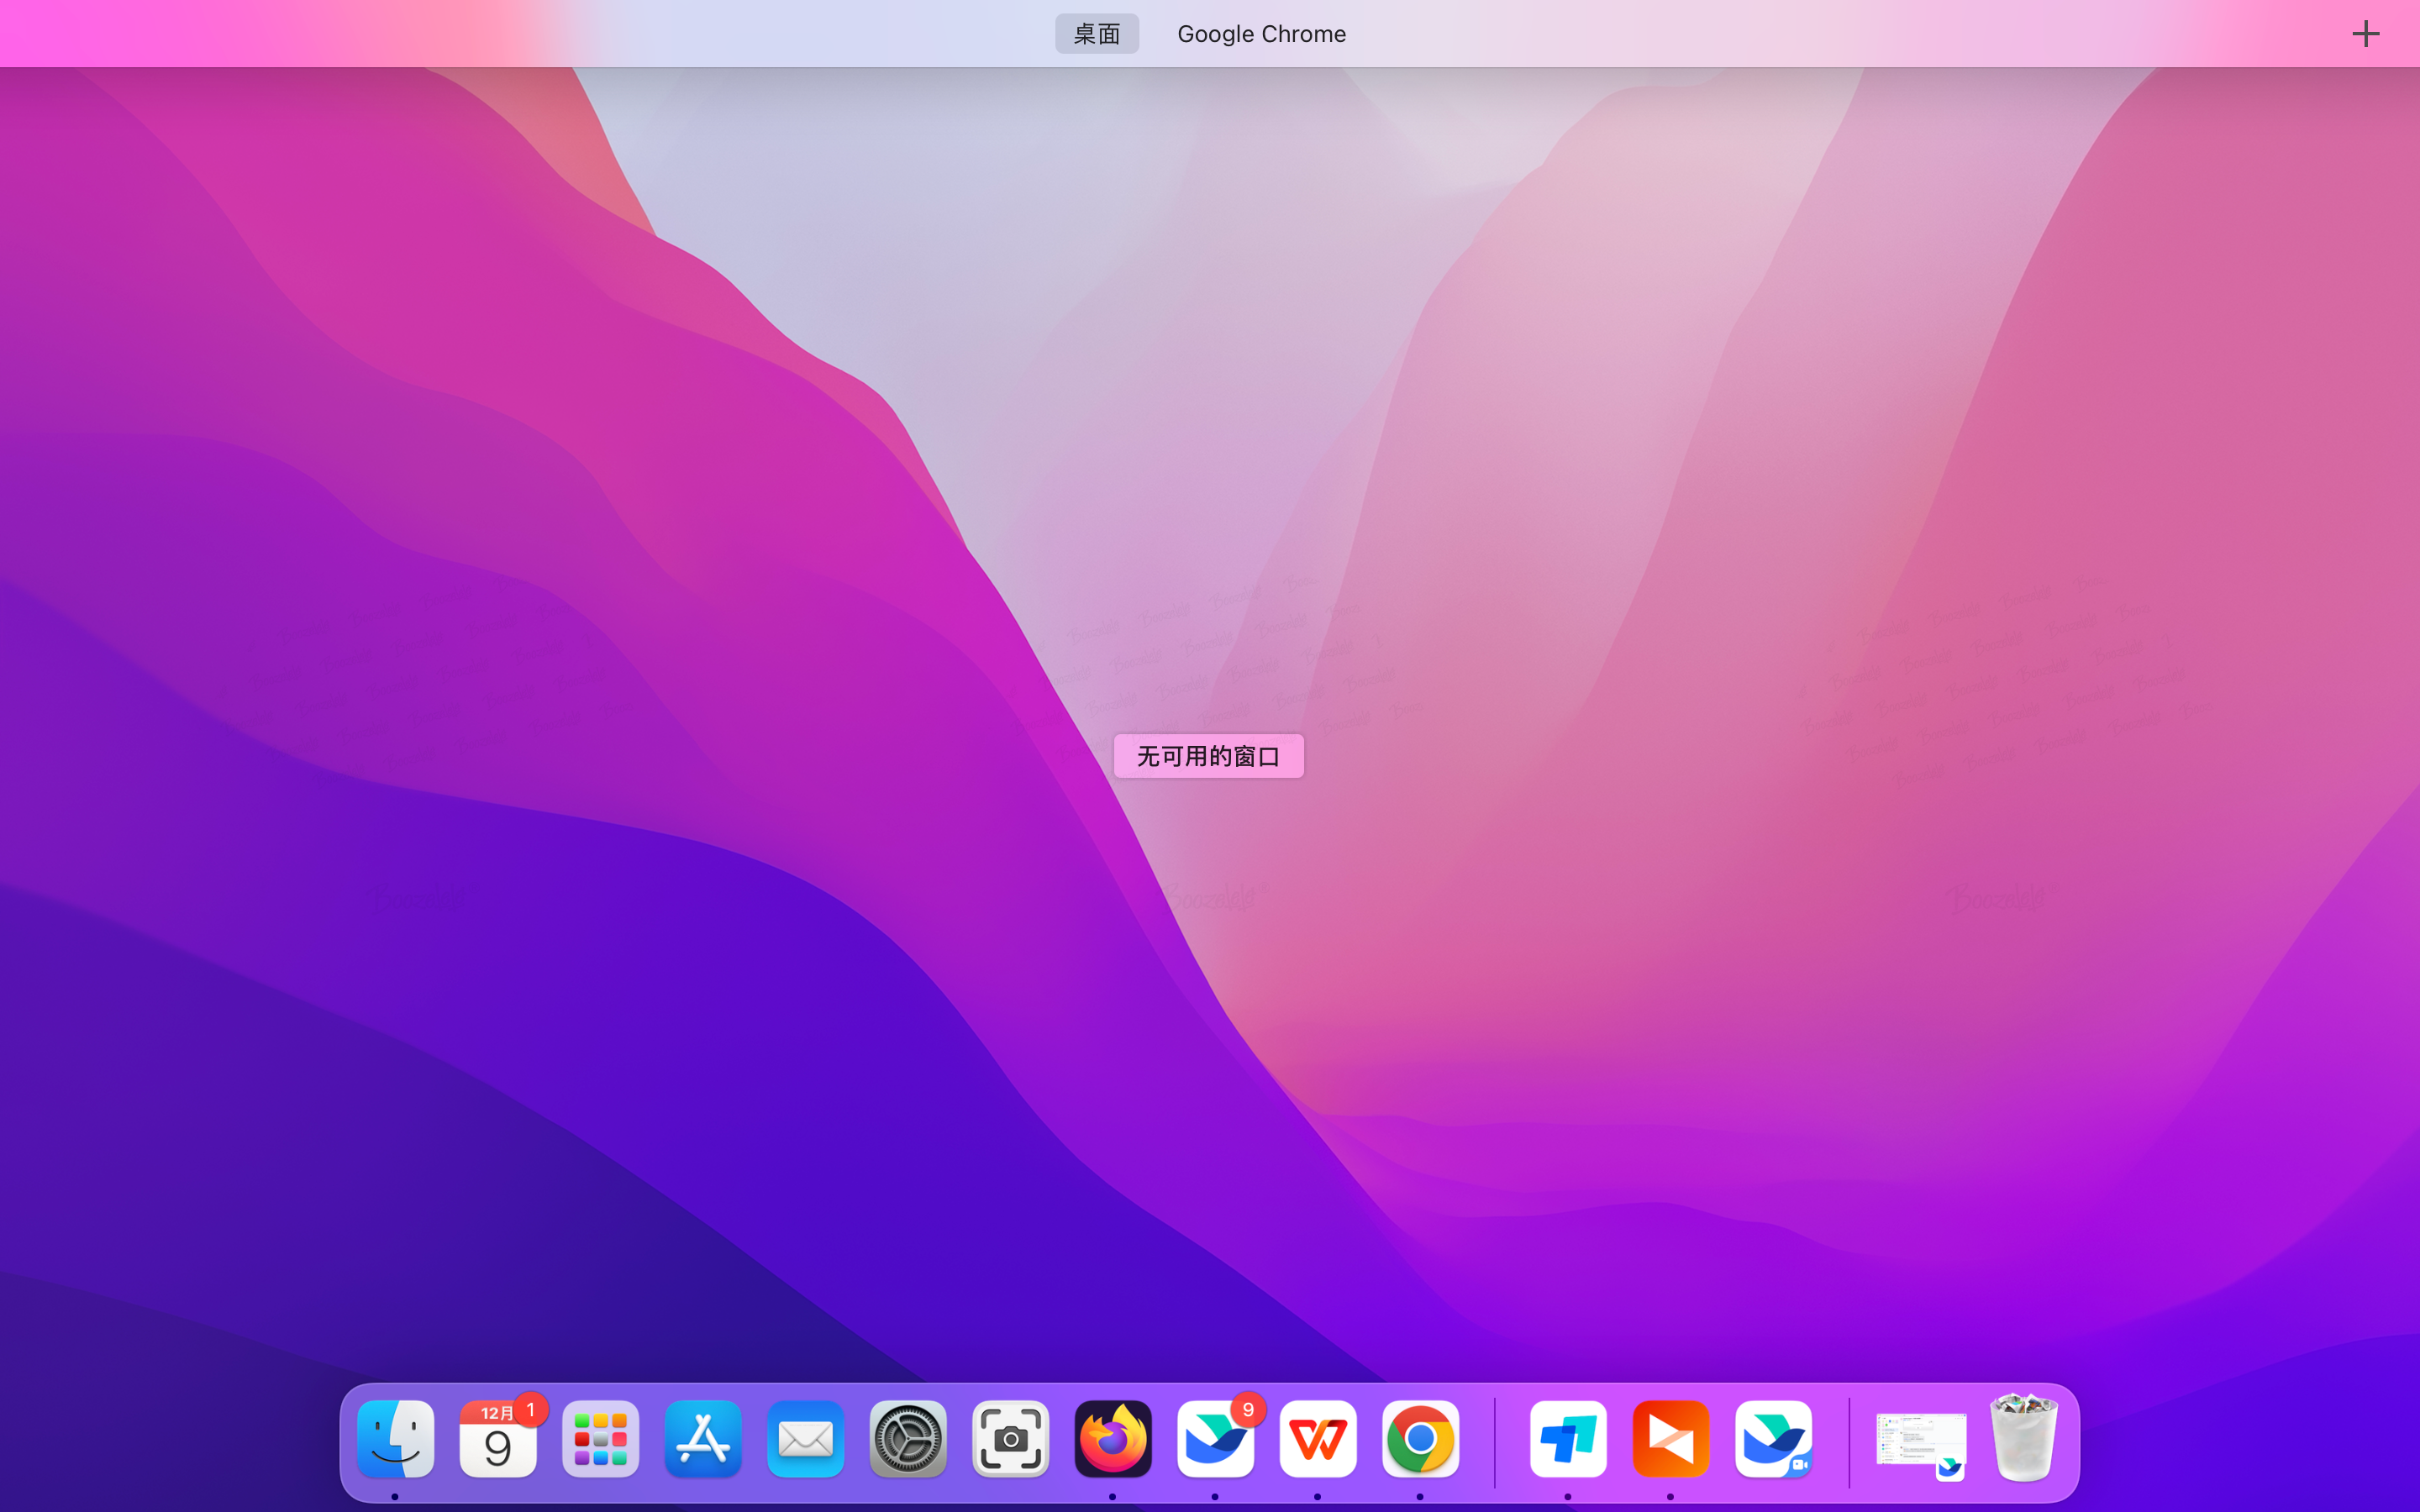Add a new desktop with plus button
The image size is (2420, 1512).
point(2365,34)
